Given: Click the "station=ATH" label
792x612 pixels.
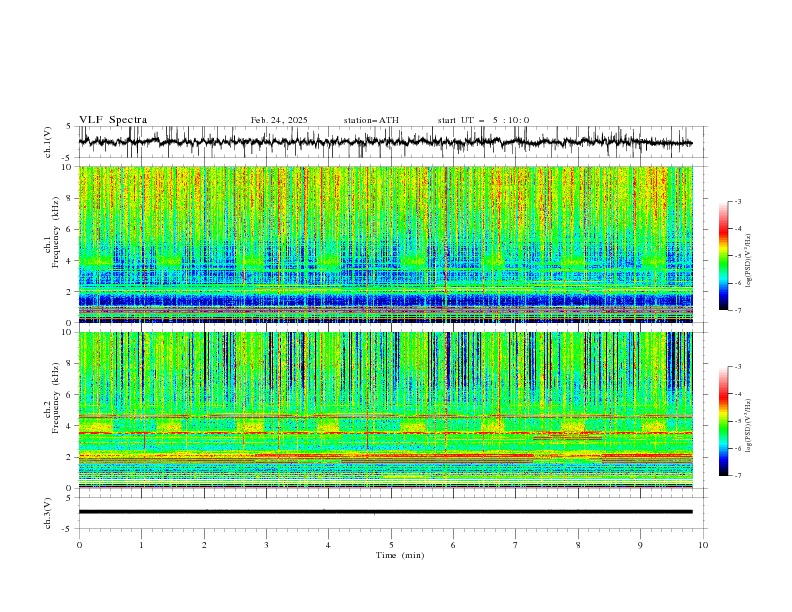Looking at the screenshot, I should point(371,120).
